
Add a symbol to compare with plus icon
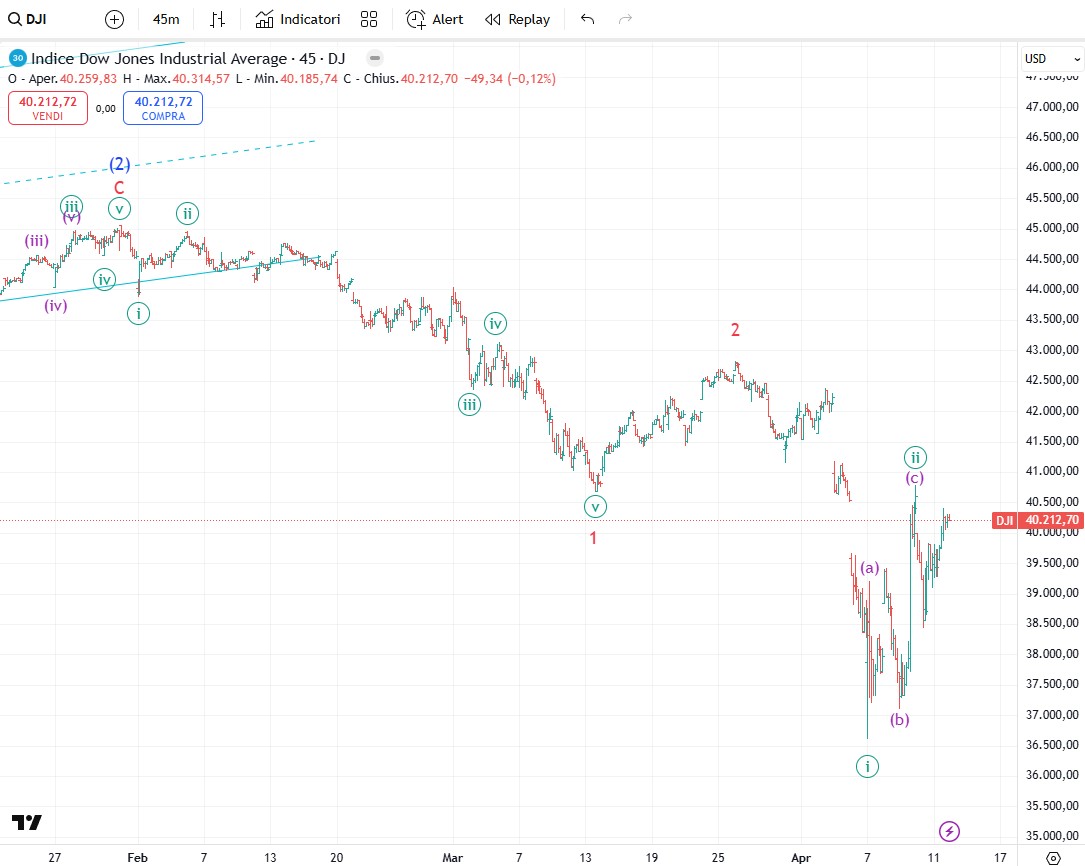coord(114,19)
